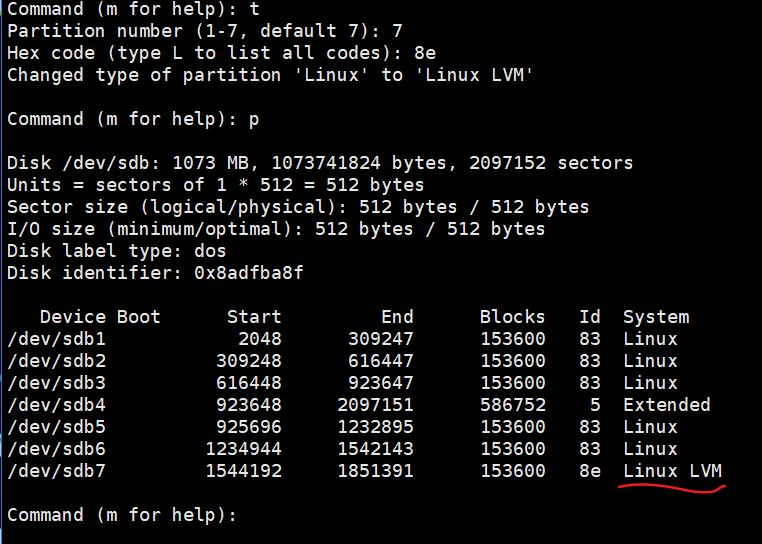This screenshot has height=544, width=762.
Task: Click the 'Start' column header
Action: pyautogui.click(x=254, y=317)
